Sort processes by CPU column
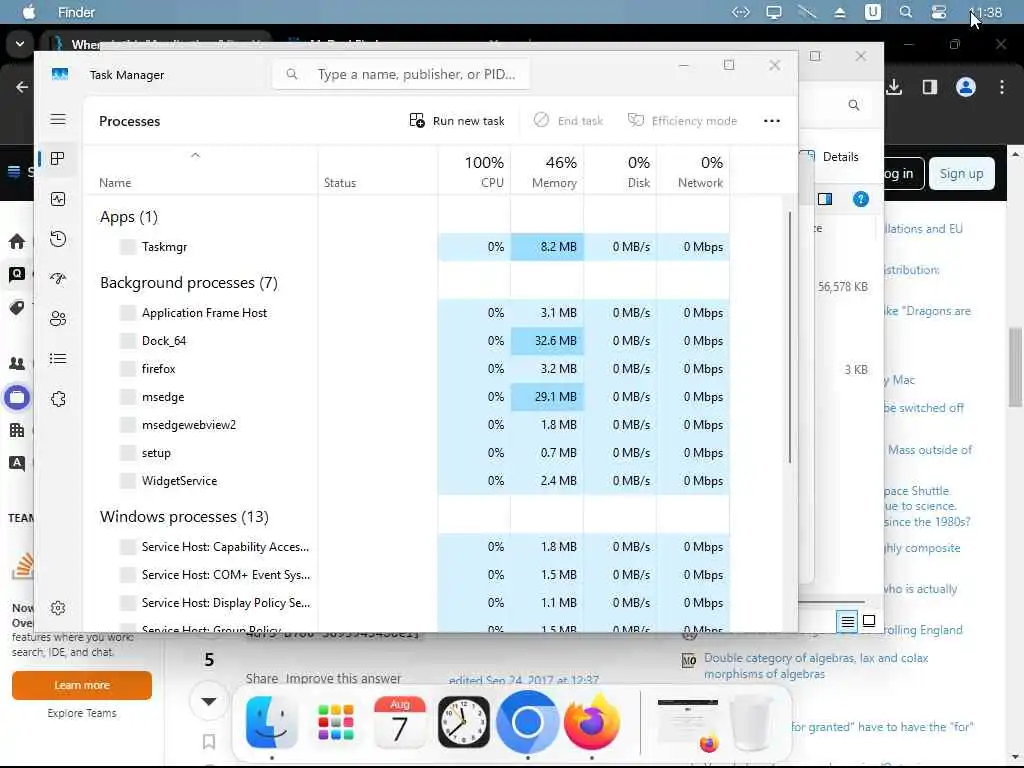This screenshot has height=768, width=1024. (x=484, y=172)
